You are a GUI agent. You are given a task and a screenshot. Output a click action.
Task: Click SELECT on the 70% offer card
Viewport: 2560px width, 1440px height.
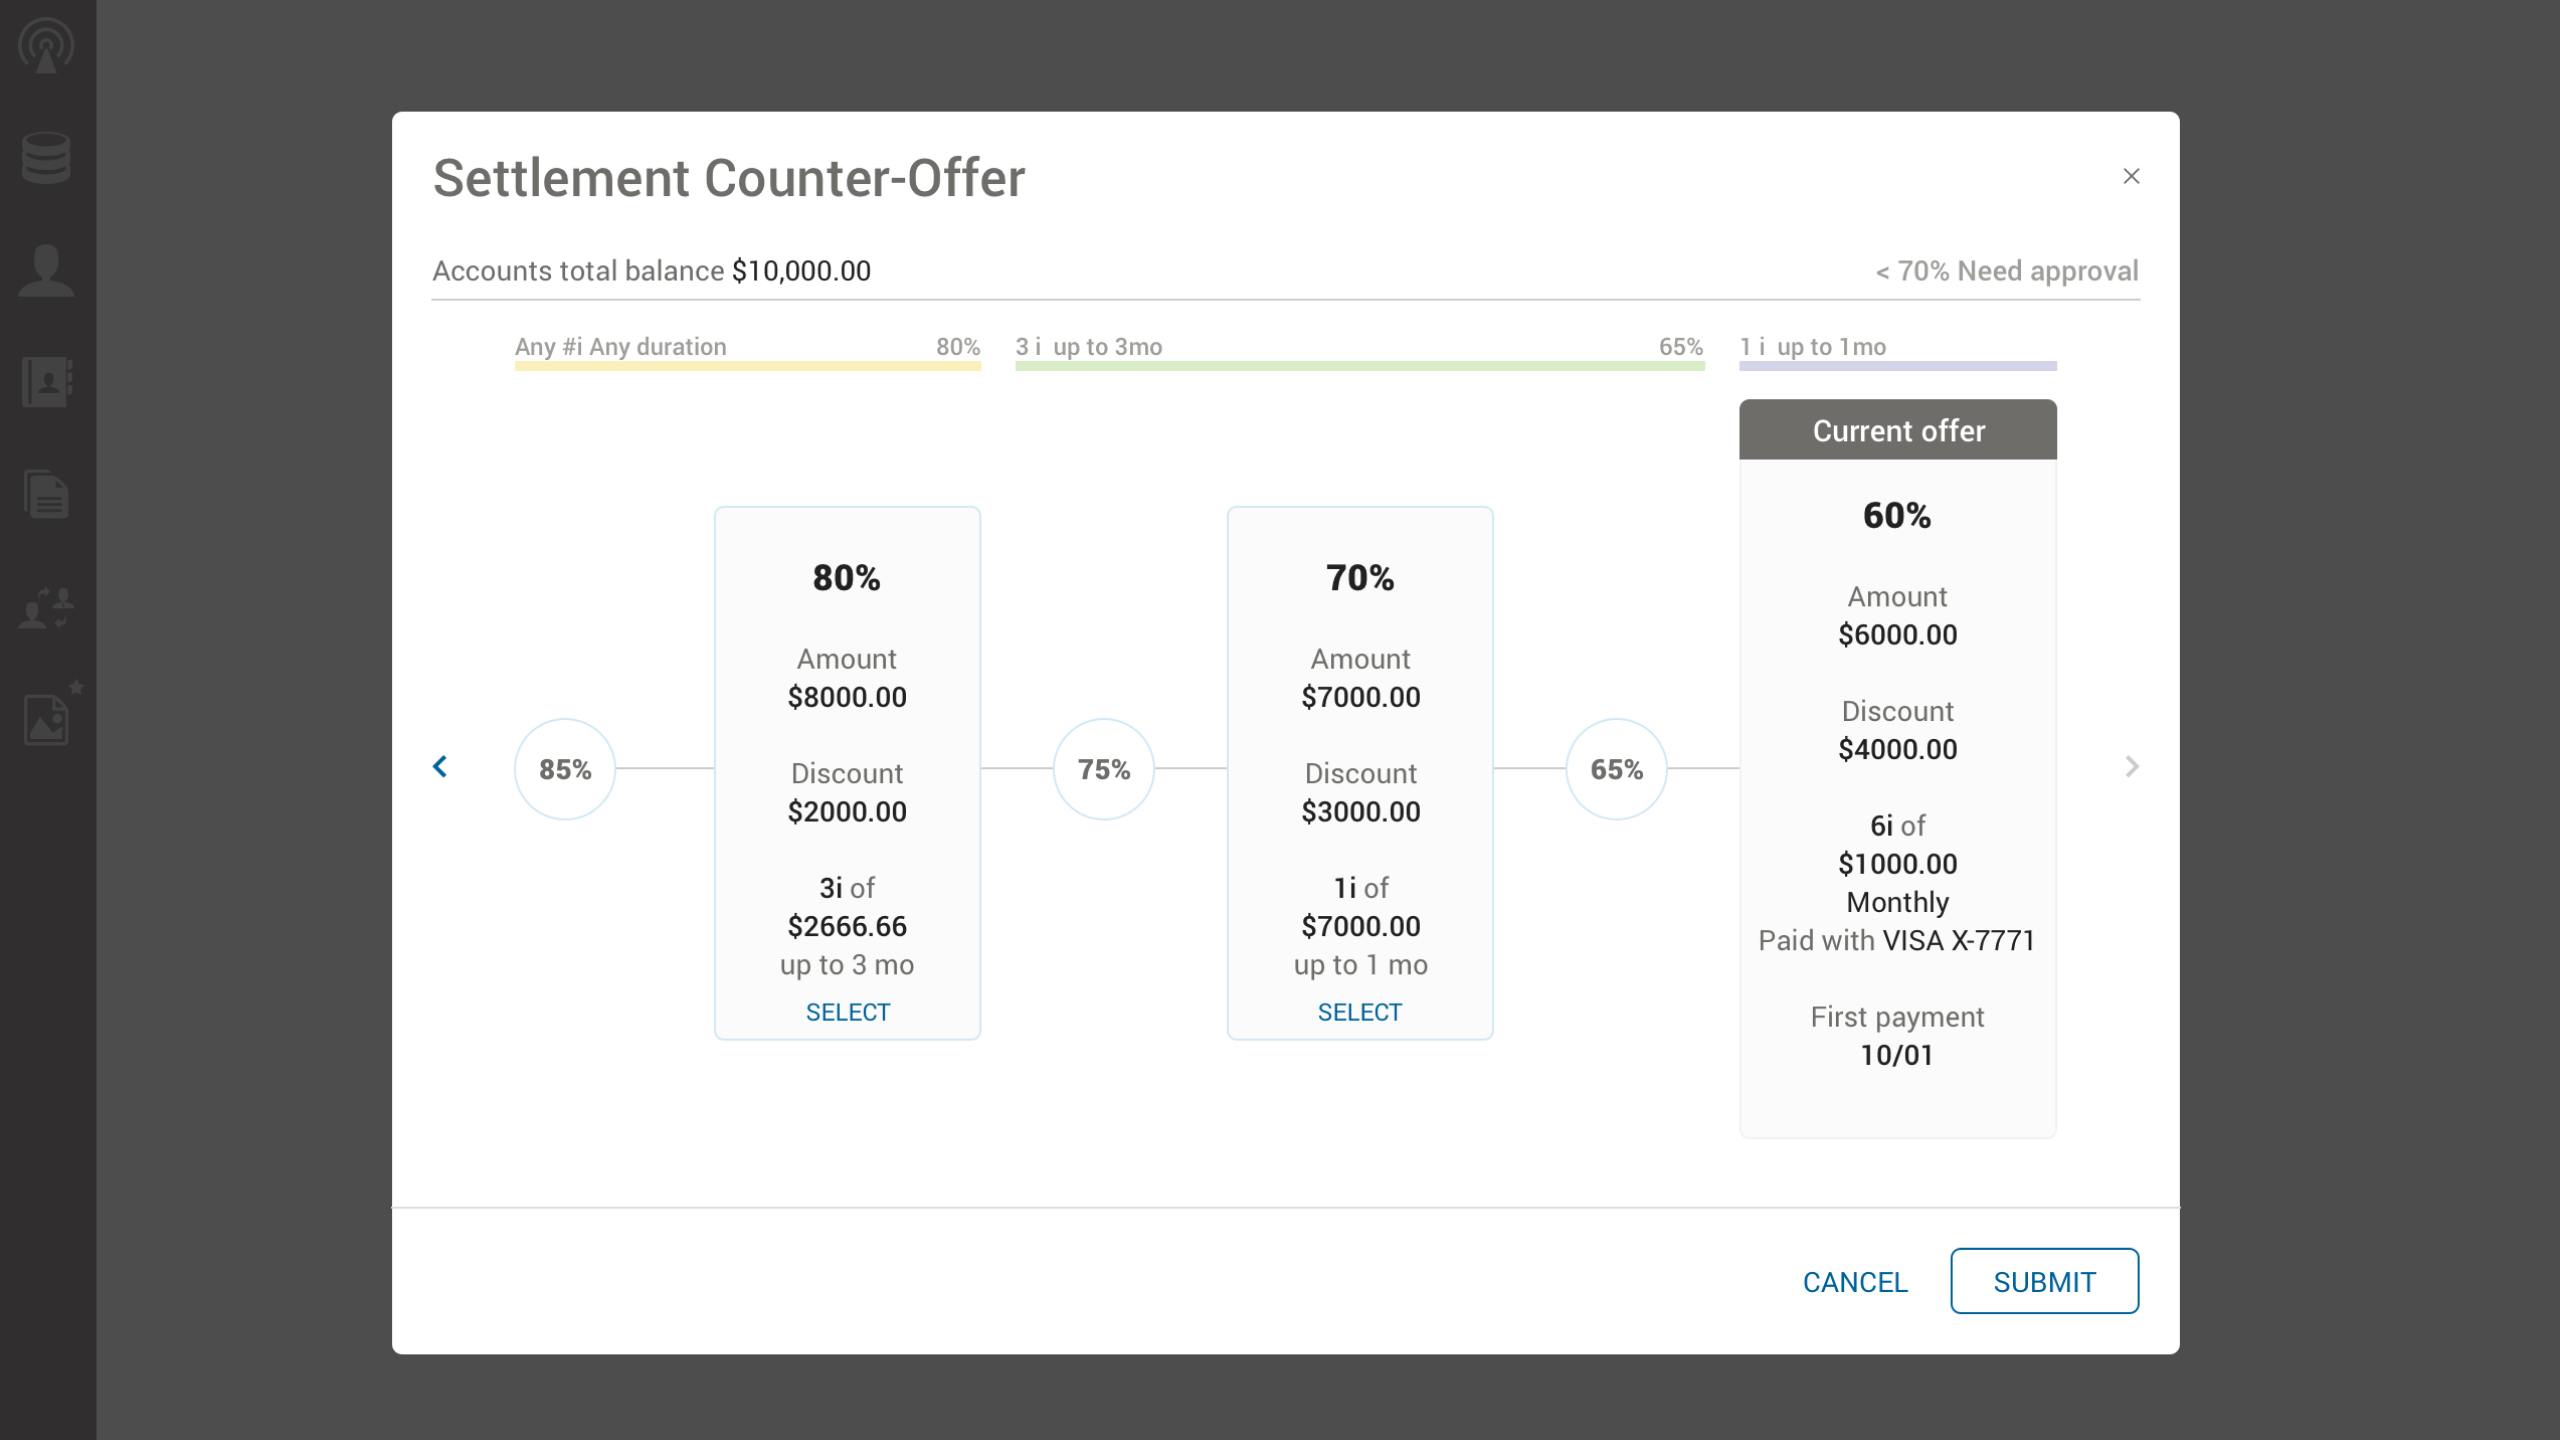tap(1359, 1012)
